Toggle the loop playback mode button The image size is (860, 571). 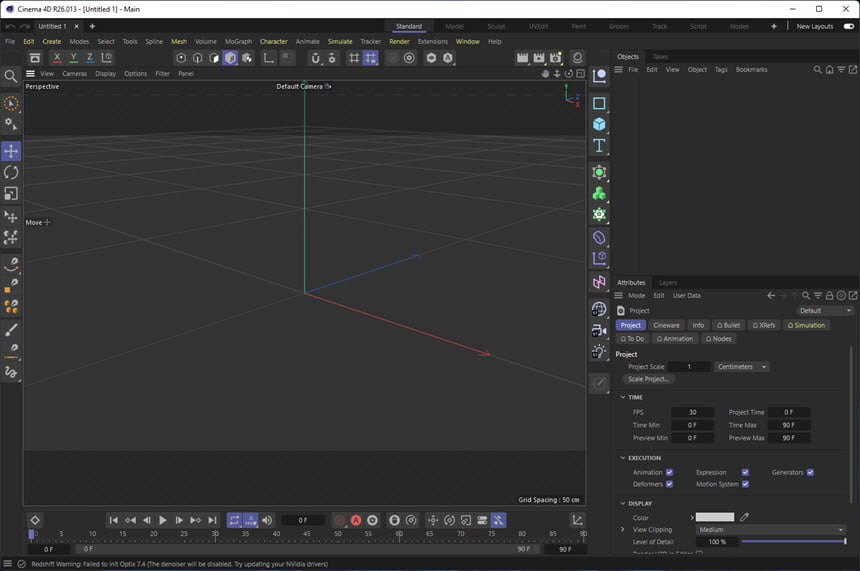tap(234, 520)
